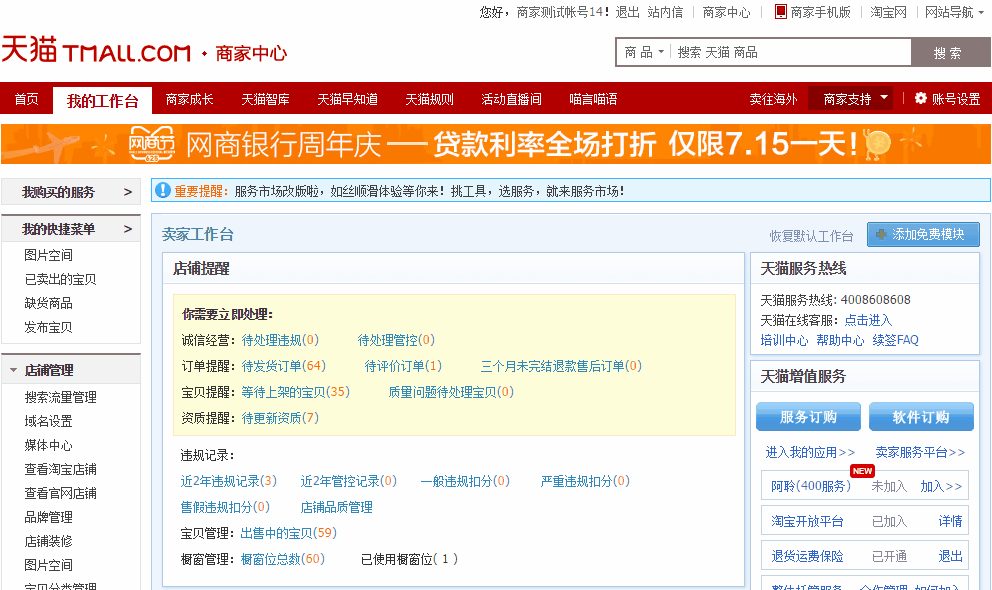
Task: Click 详情 for 淘宝开放平台
Action: (950, 521)
